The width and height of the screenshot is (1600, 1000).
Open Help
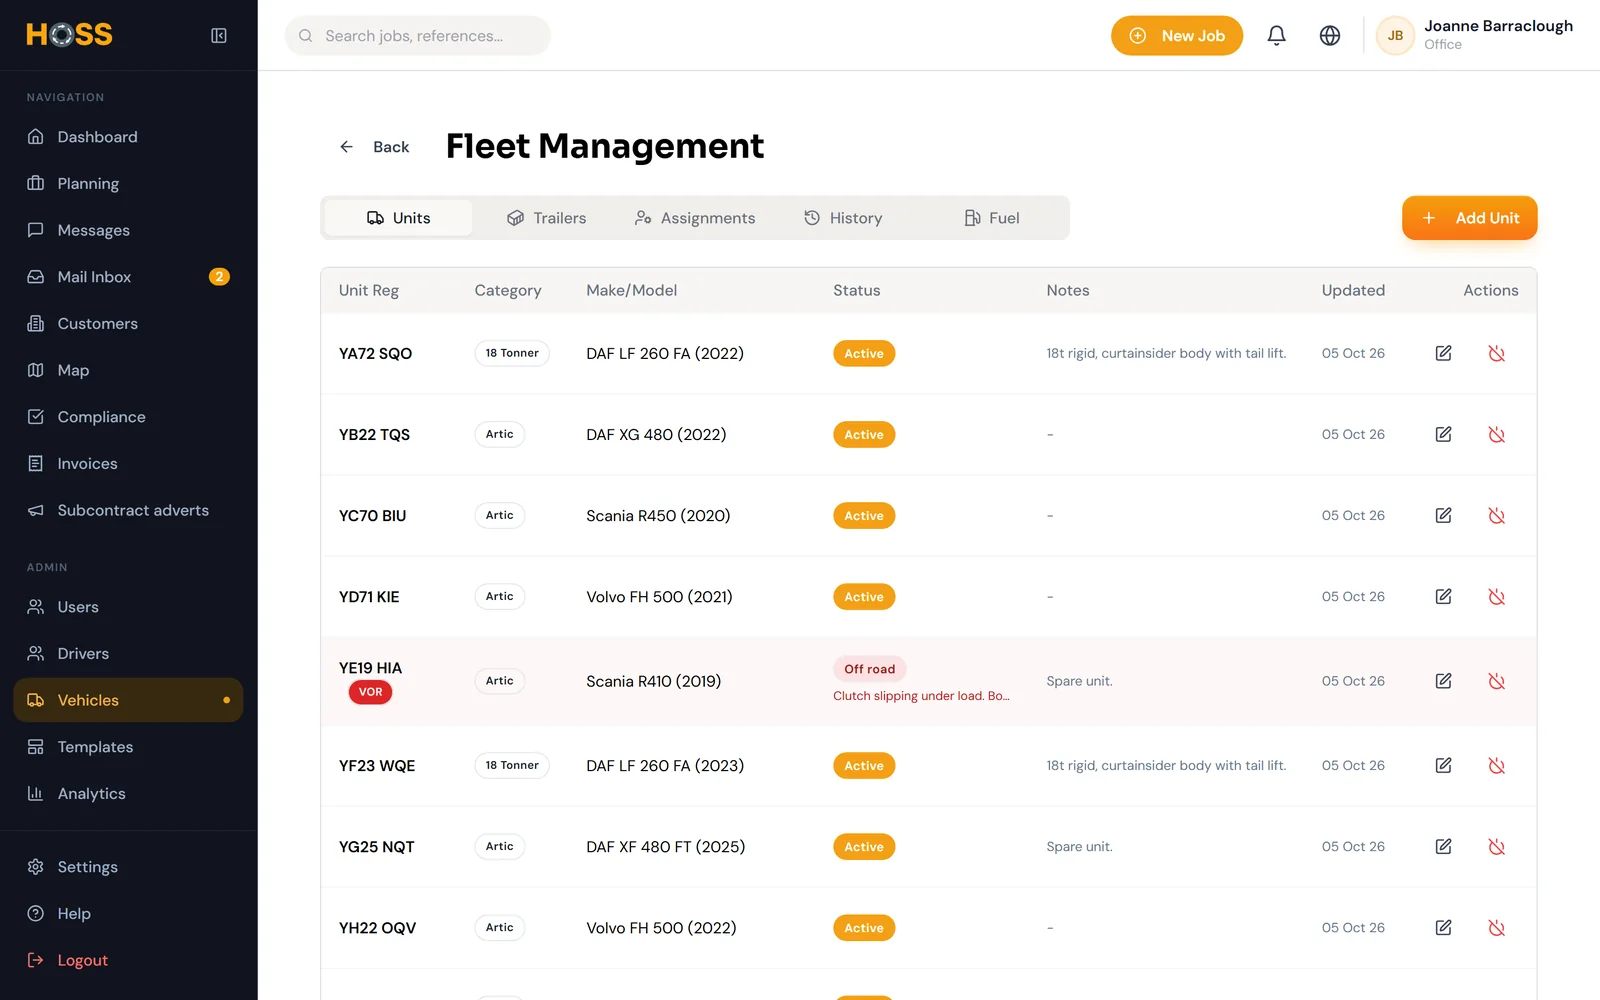[128, 914]
